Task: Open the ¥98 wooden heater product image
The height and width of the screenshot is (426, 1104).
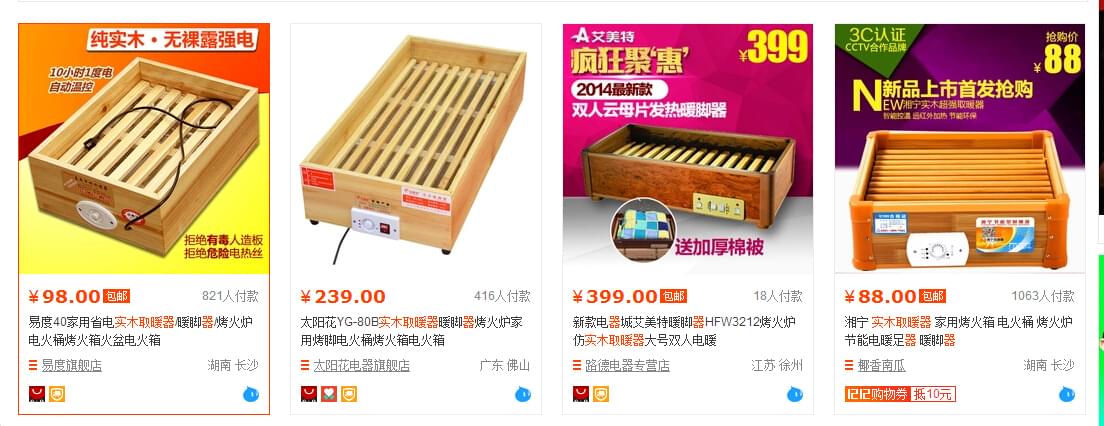Action: click(x=144, y=149)
